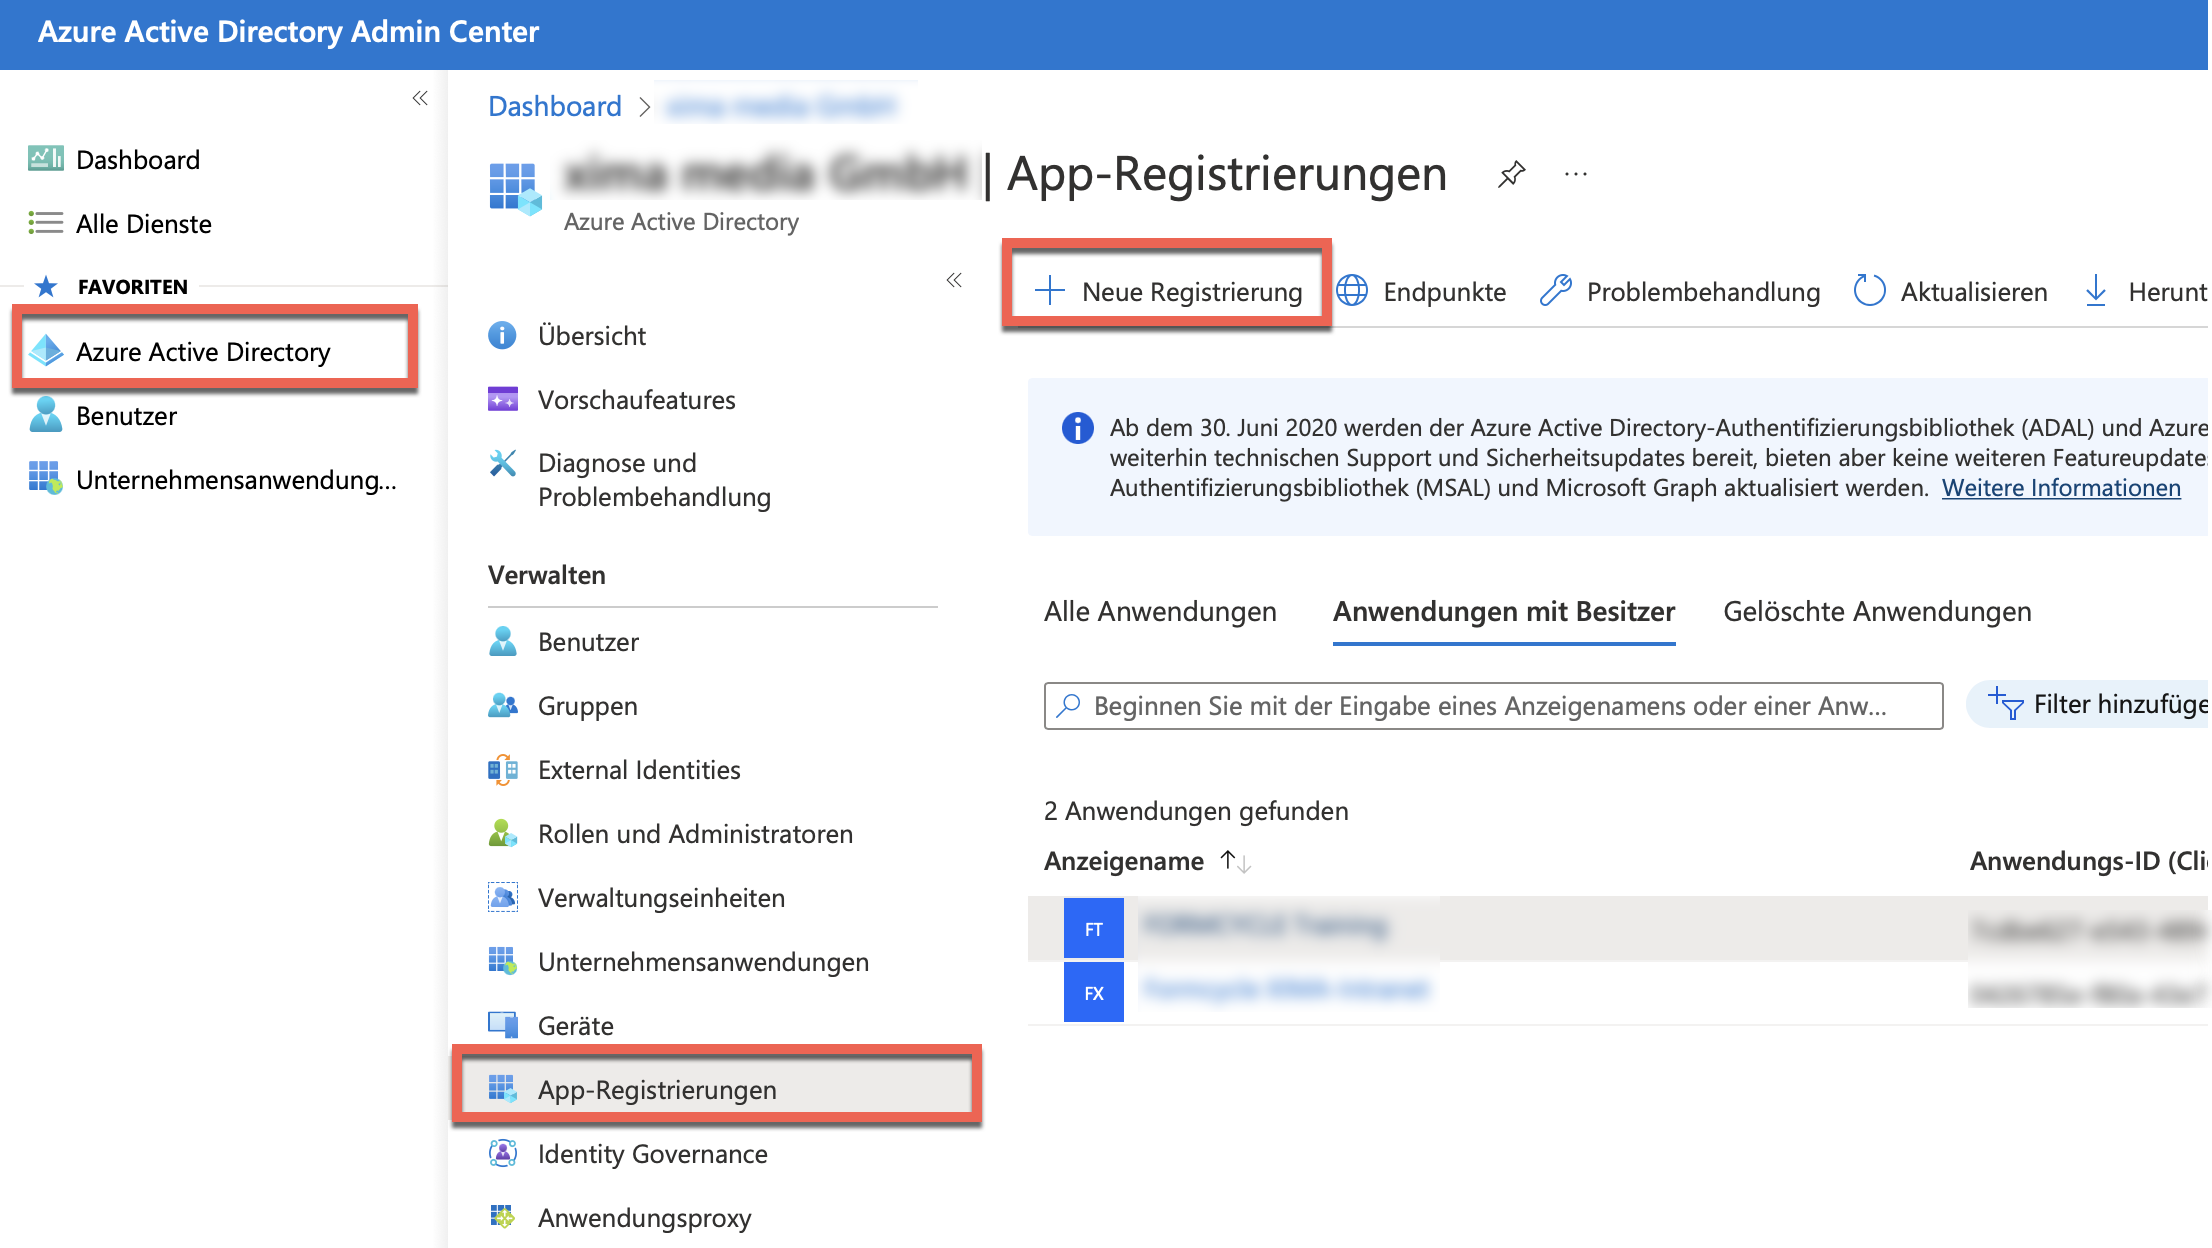Open the Weitere Informationen link
The height and width of the screenshot is (1248, 2212).
(x=2060, y=488)
